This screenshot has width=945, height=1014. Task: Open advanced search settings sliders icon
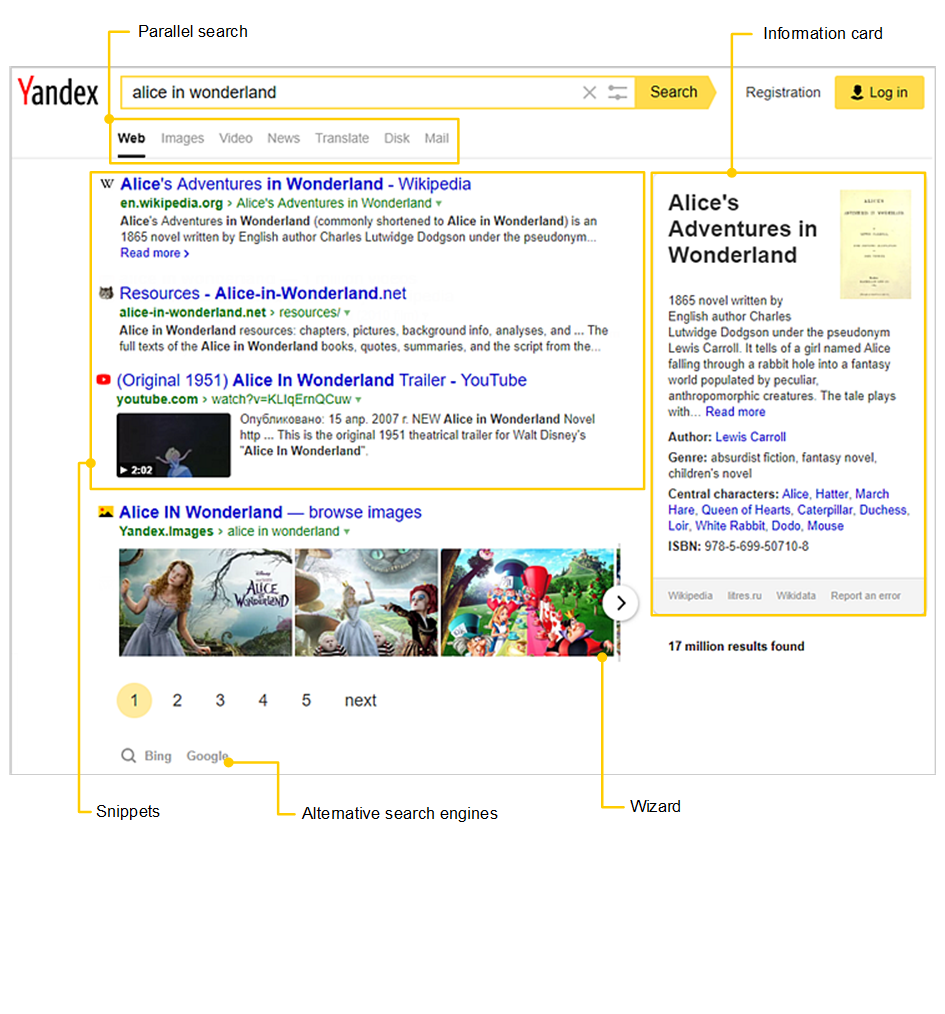[618, 92]
